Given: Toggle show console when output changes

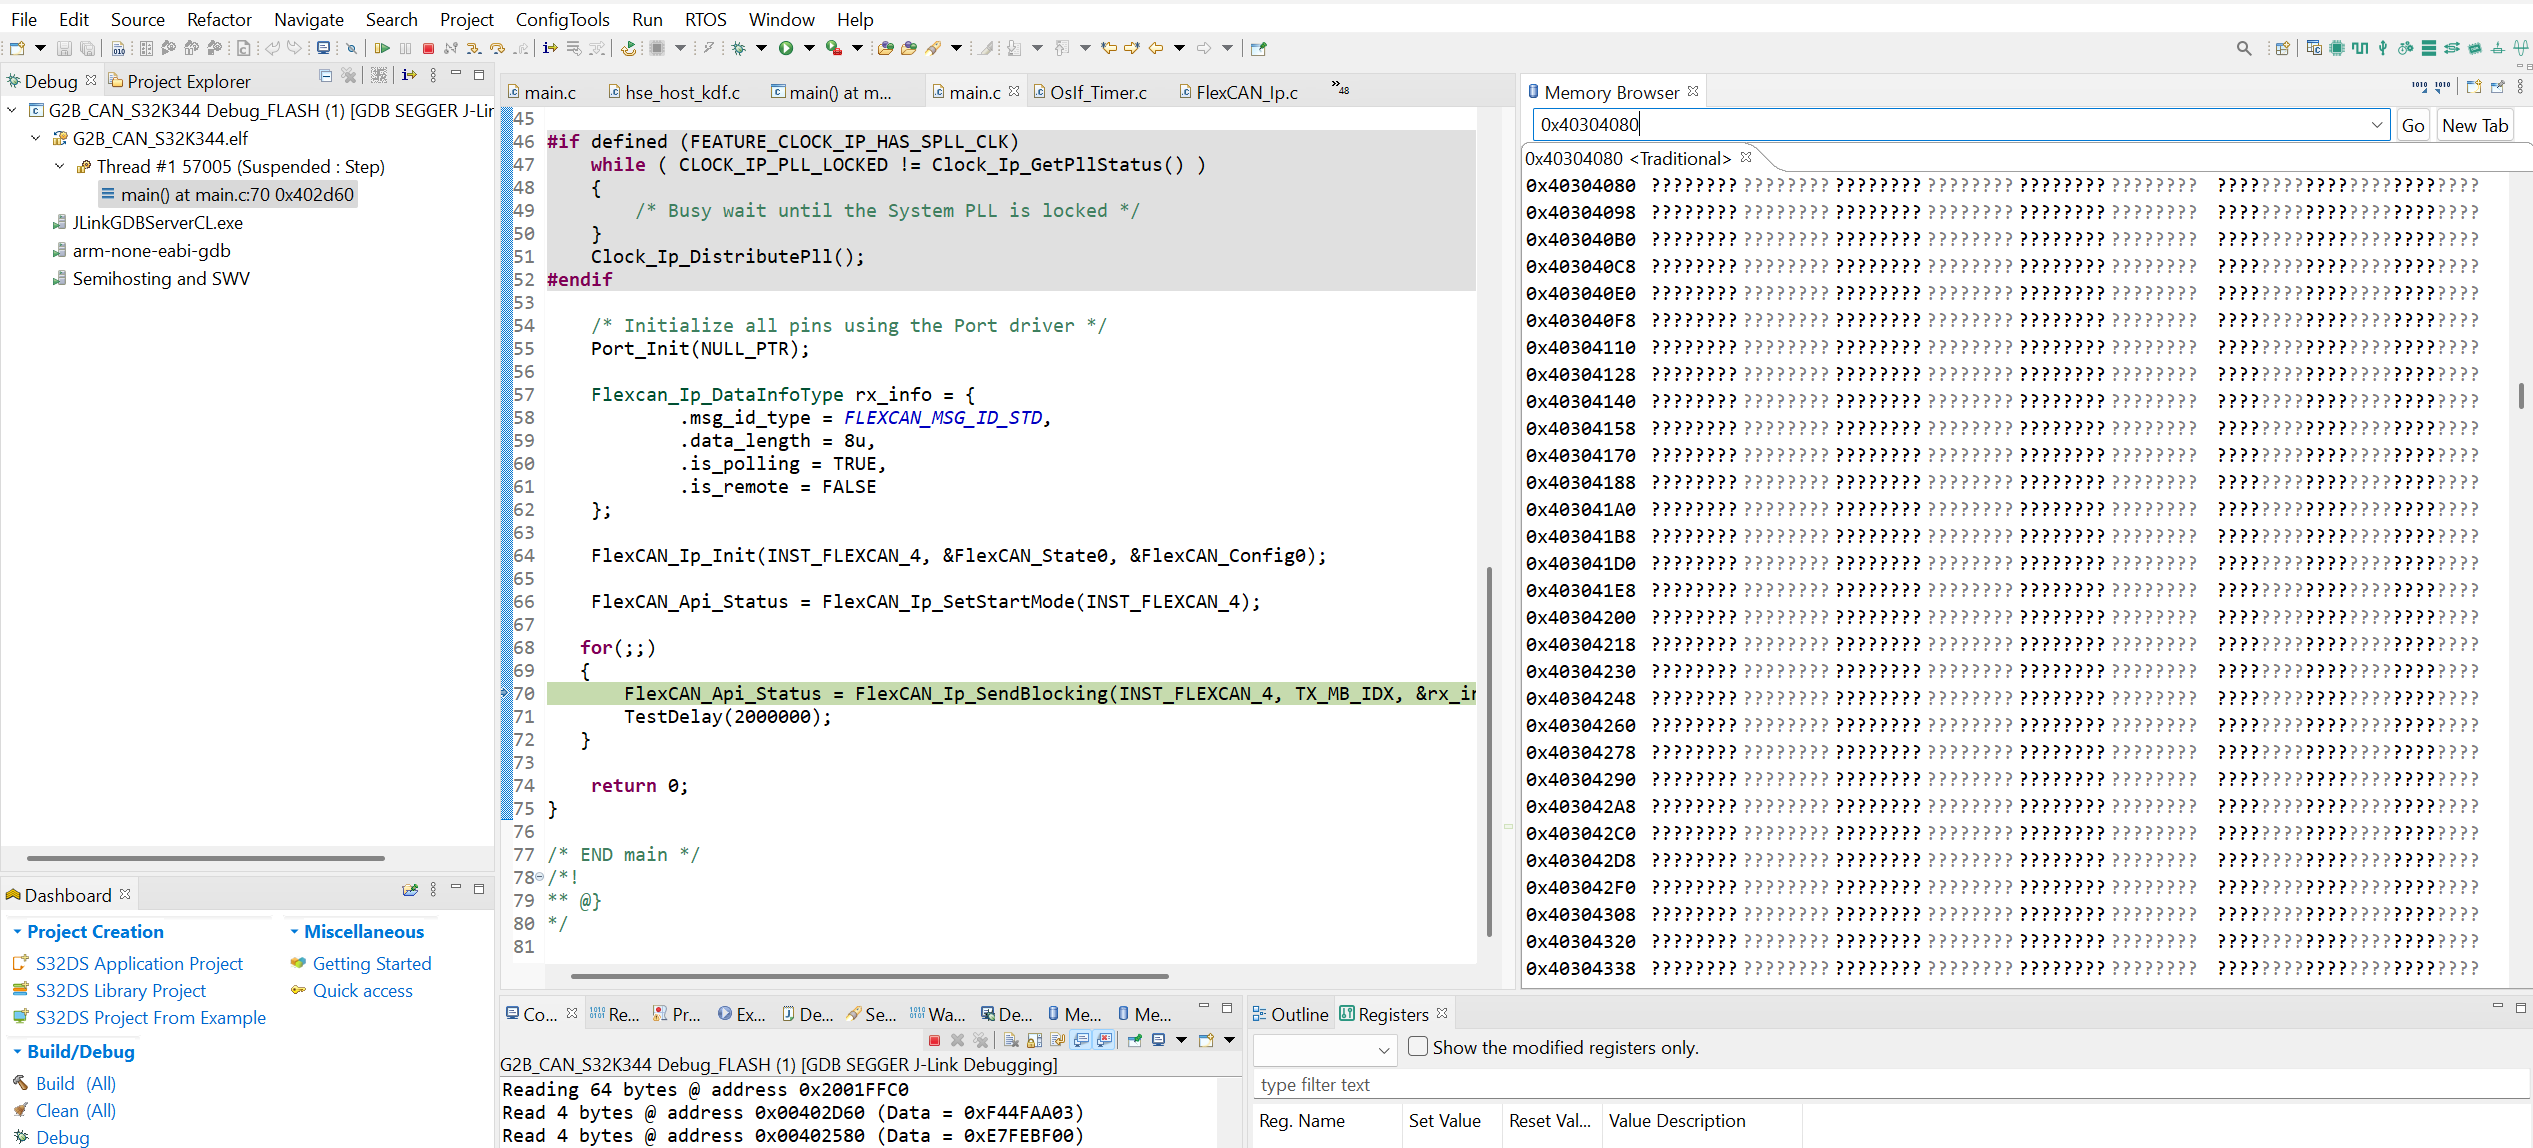Looking at the screenshot, I should click(x=1081, y=1040).
